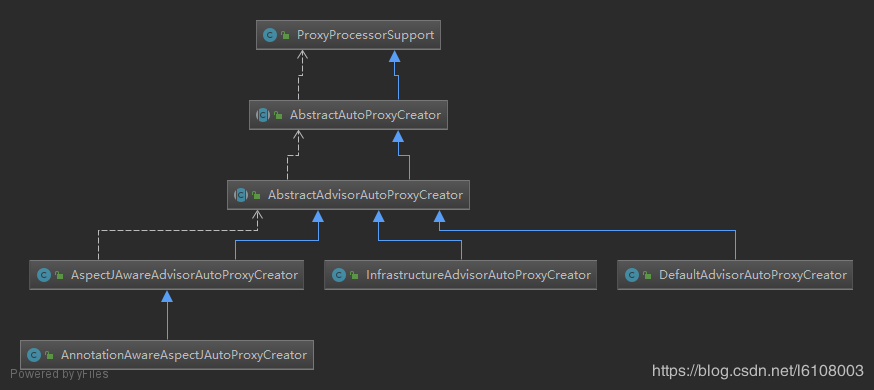Click green lock icon beside InfrastructureAdvisorAutoProxyCreator

[353, 275]
